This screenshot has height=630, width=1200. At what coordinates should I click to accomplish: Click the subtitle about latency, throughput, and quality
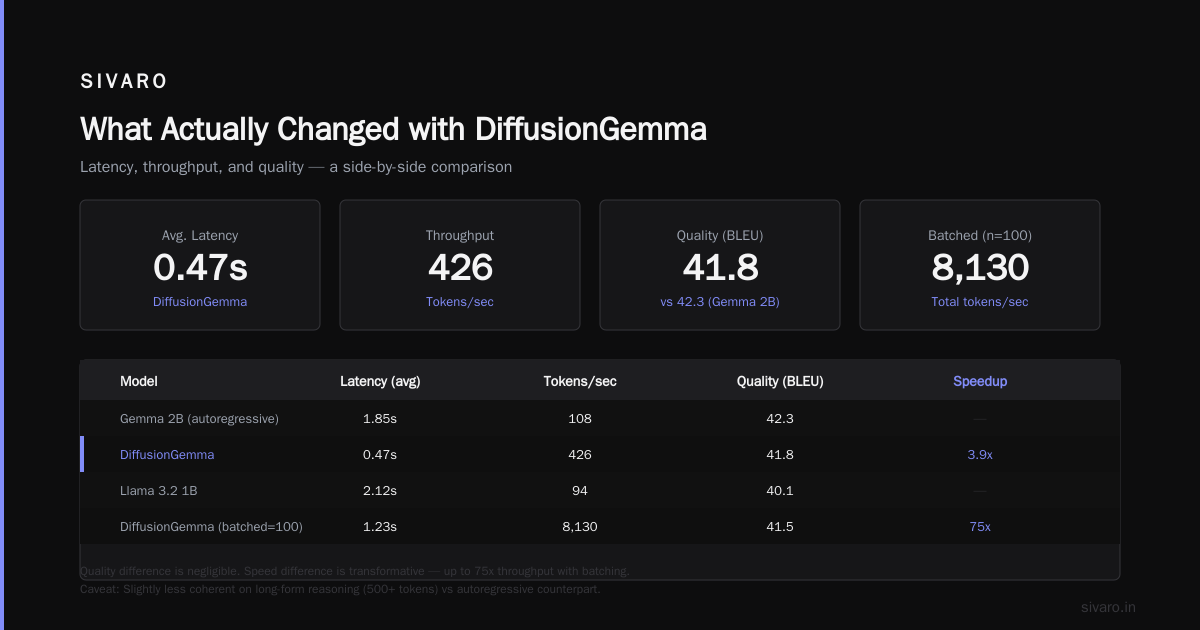pos(296,167)
